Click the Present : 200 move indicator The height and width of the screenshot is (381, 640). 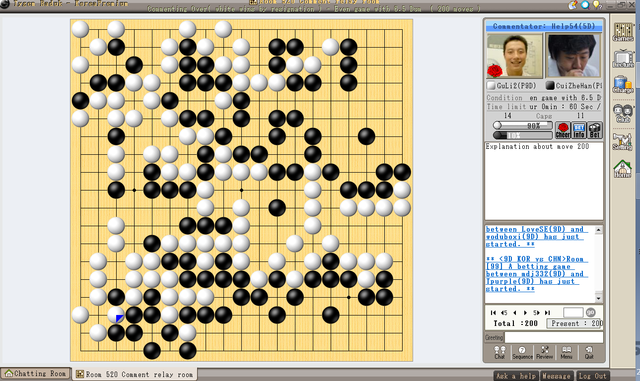tap(575, 323)
